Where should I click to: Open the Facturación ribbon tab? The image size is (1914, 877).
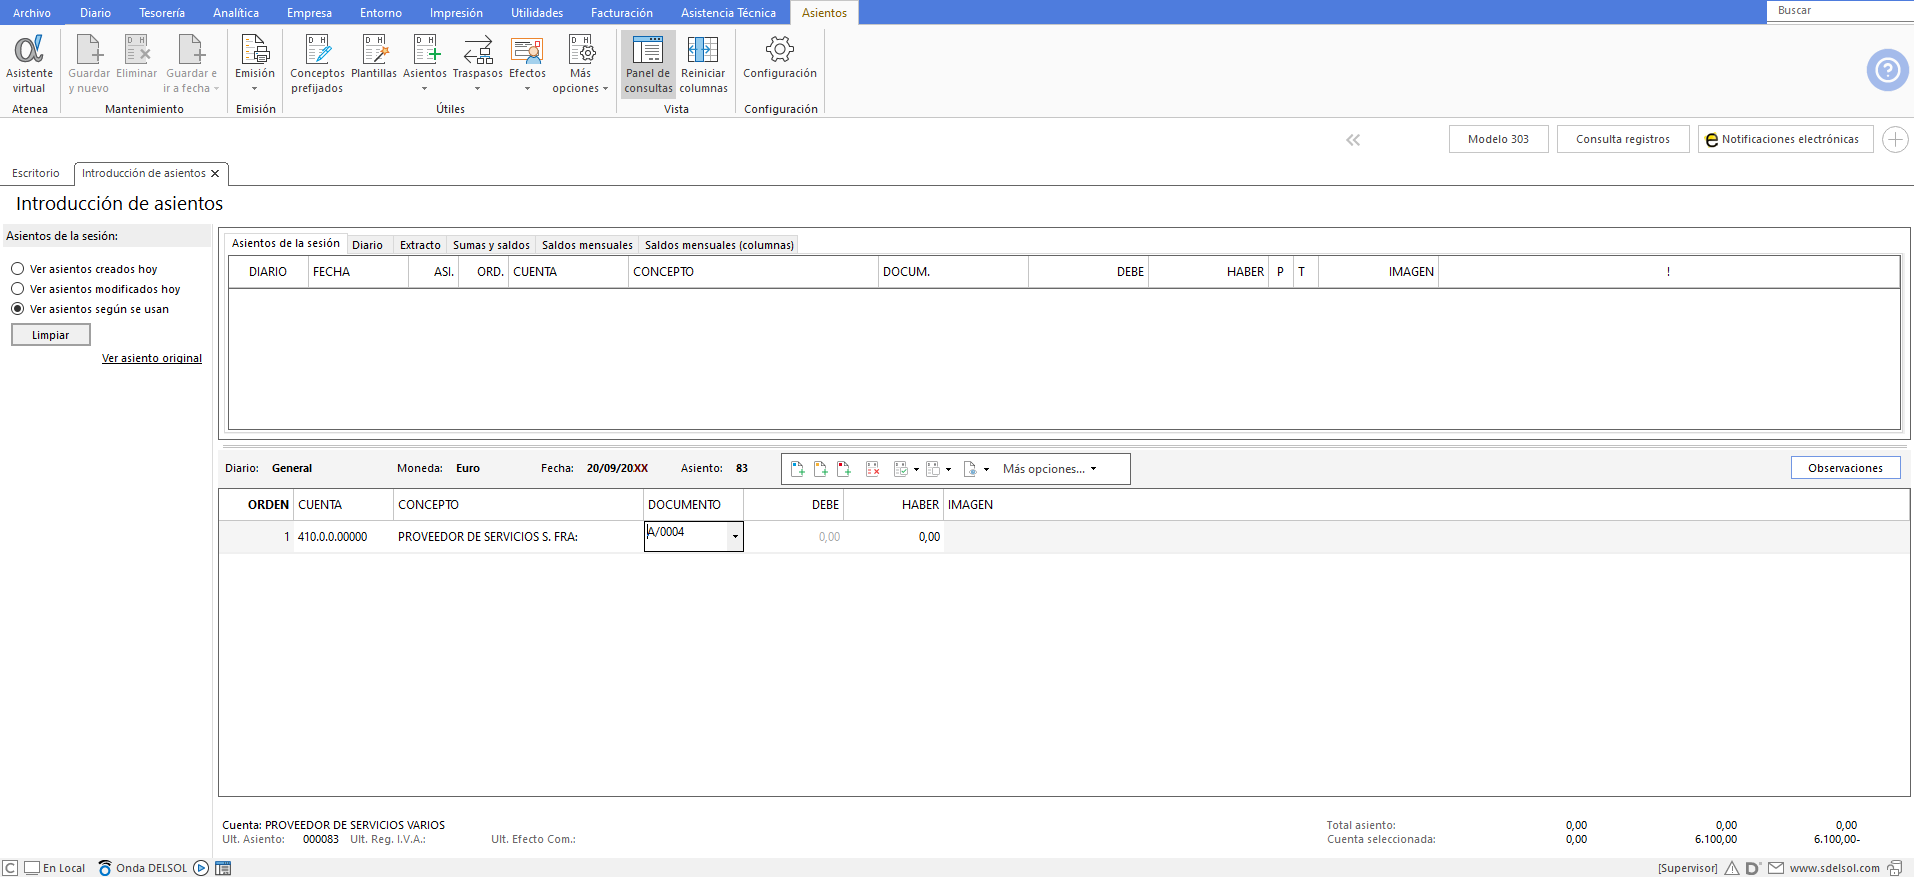(621, 13)
